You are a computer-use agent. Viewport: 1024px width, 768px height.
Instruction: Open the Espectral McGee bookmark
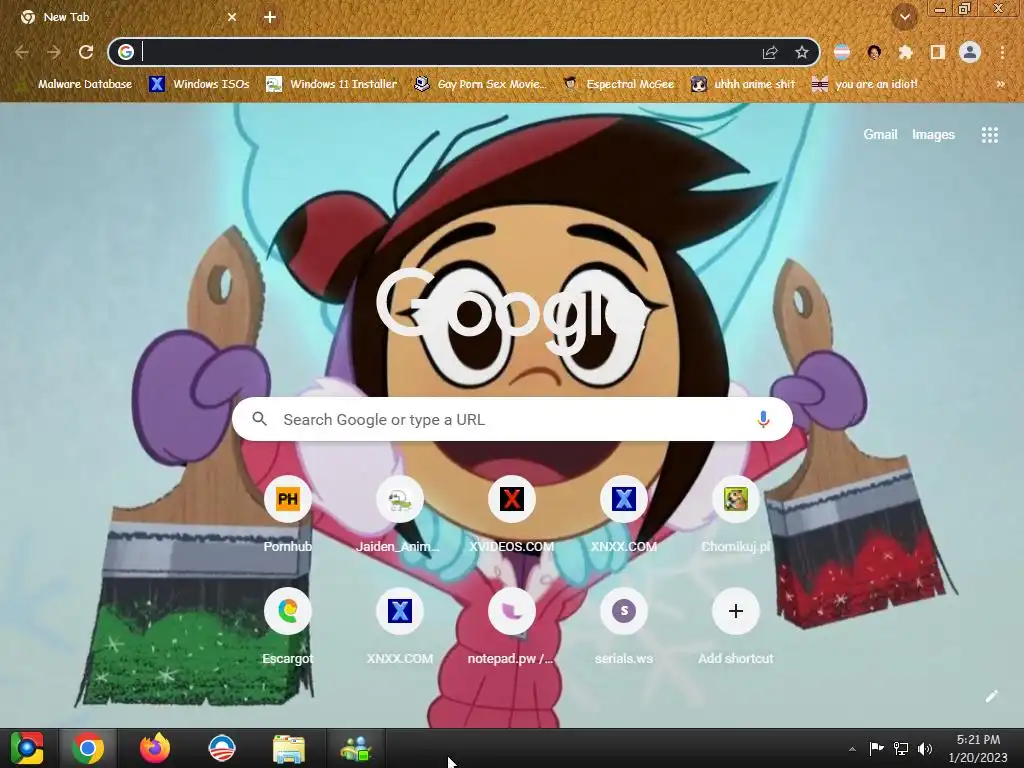(619, 84)
